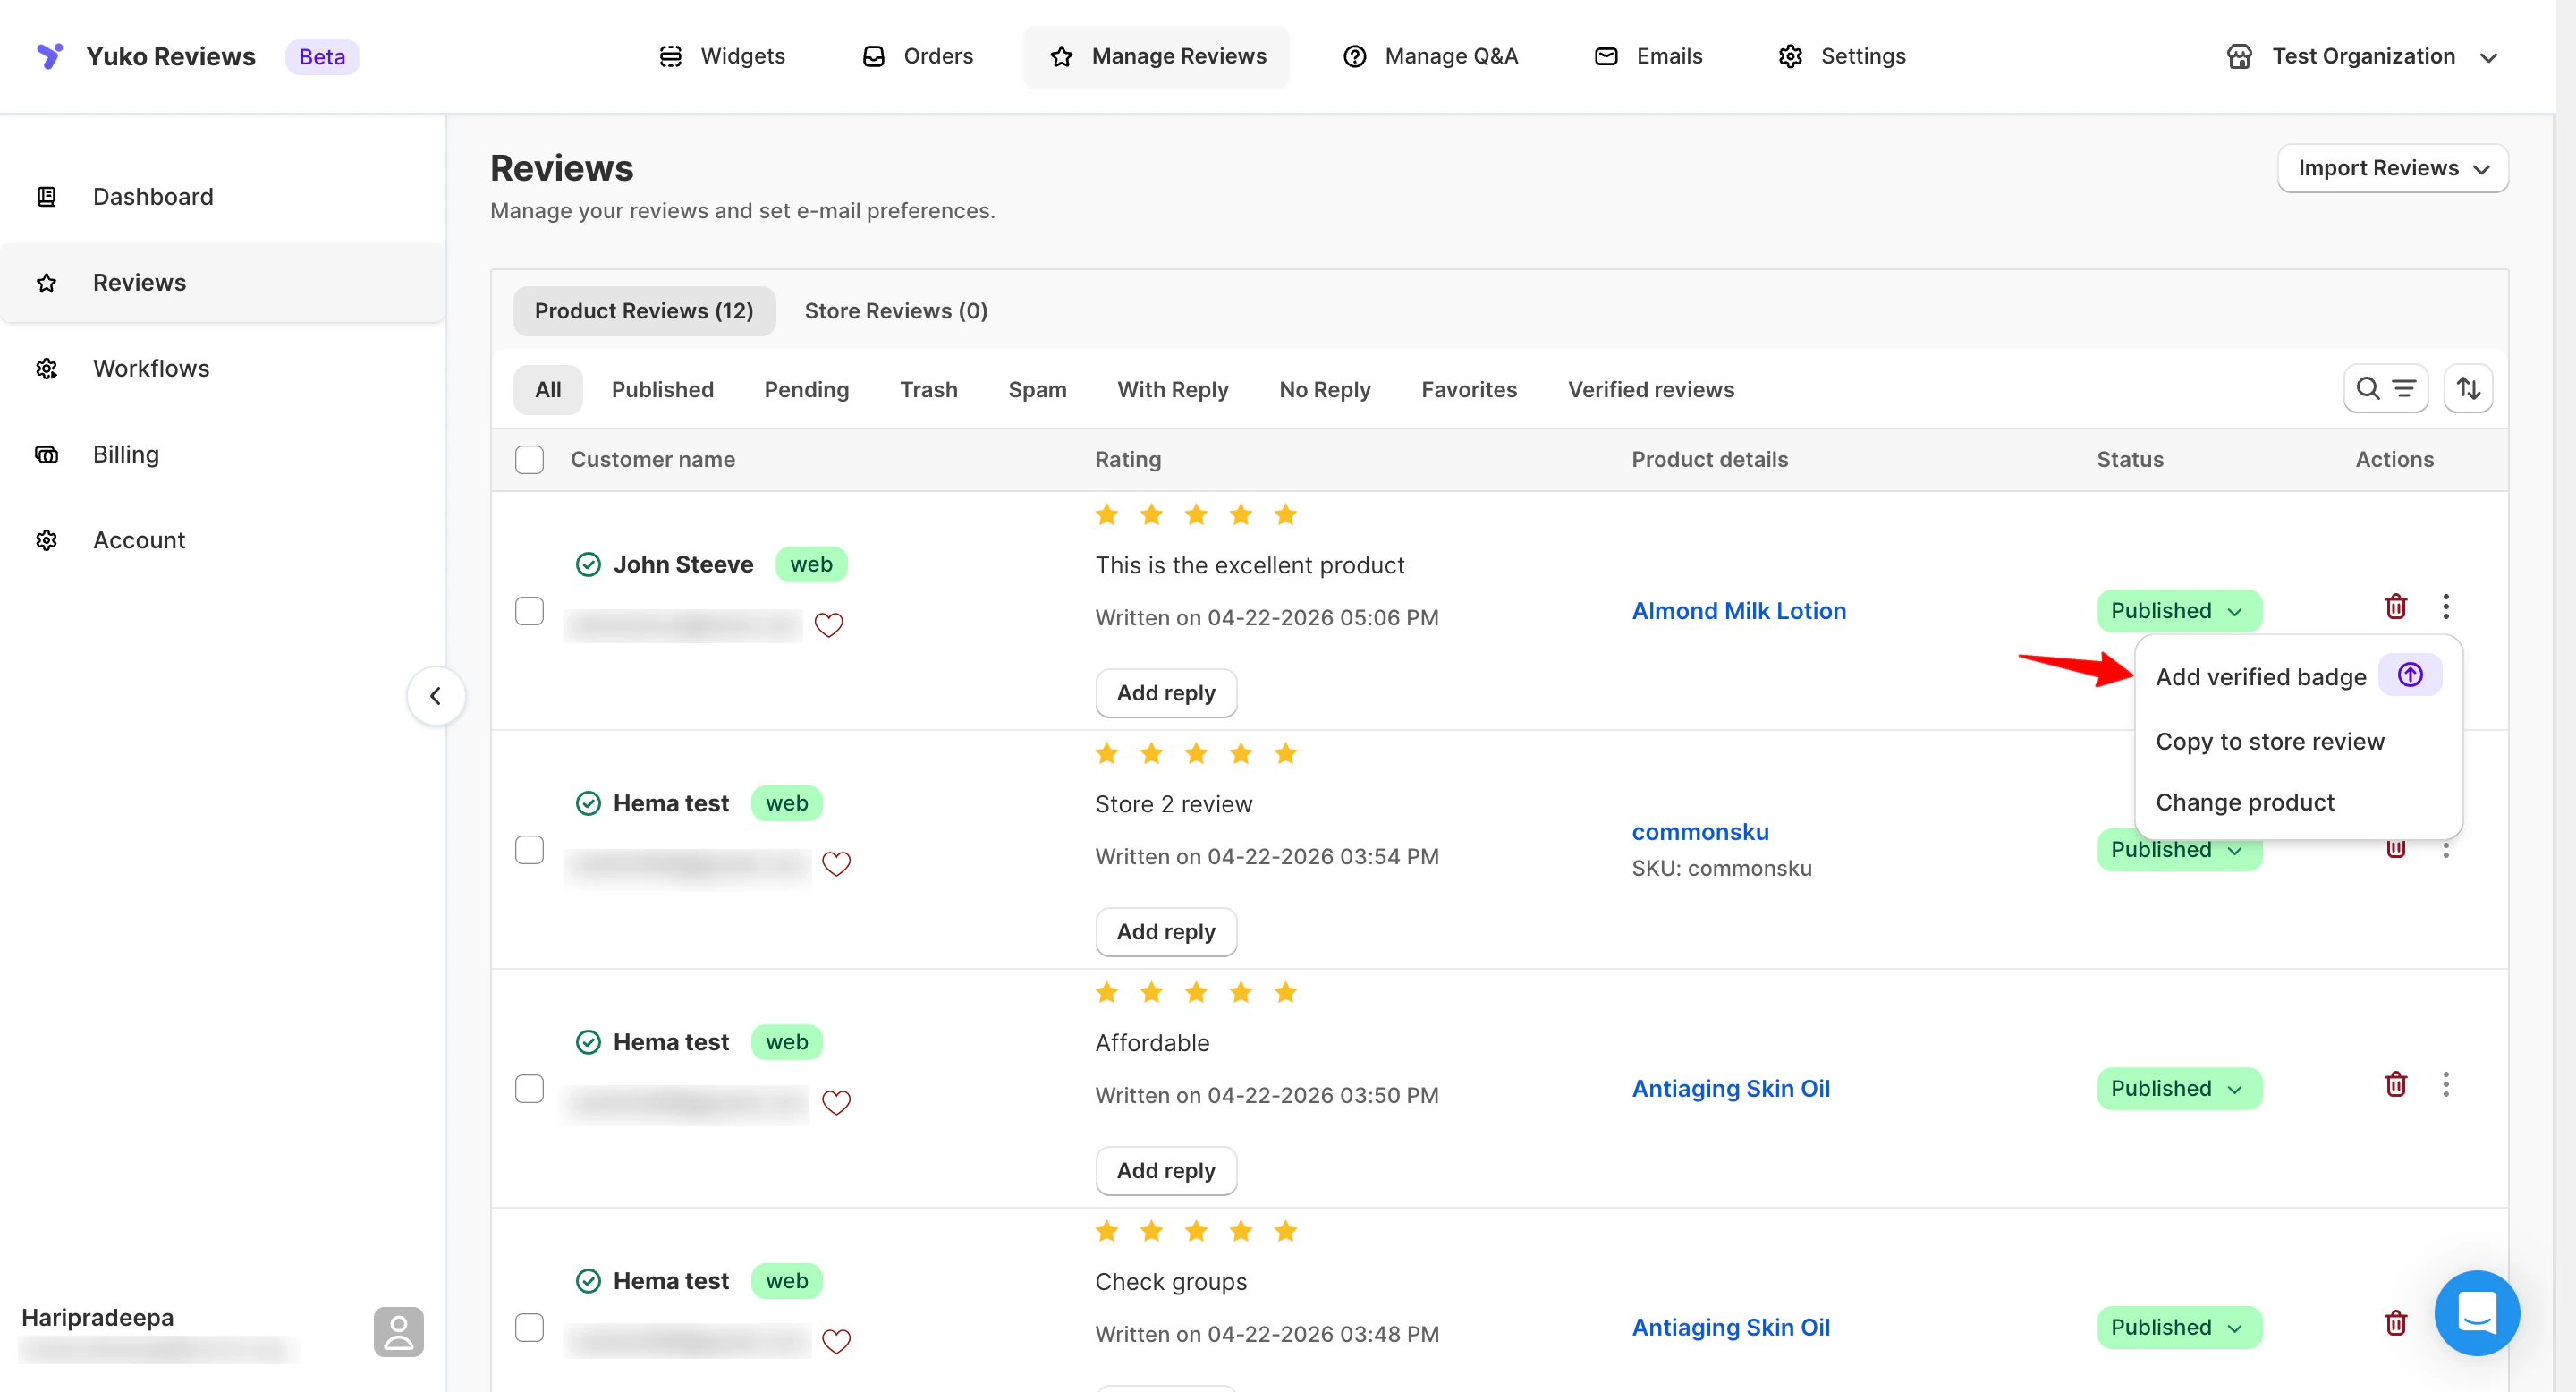Tick checkbox for the Check groups review row
Screen dimensions: 2576x1392
(x=529, y=1328)
